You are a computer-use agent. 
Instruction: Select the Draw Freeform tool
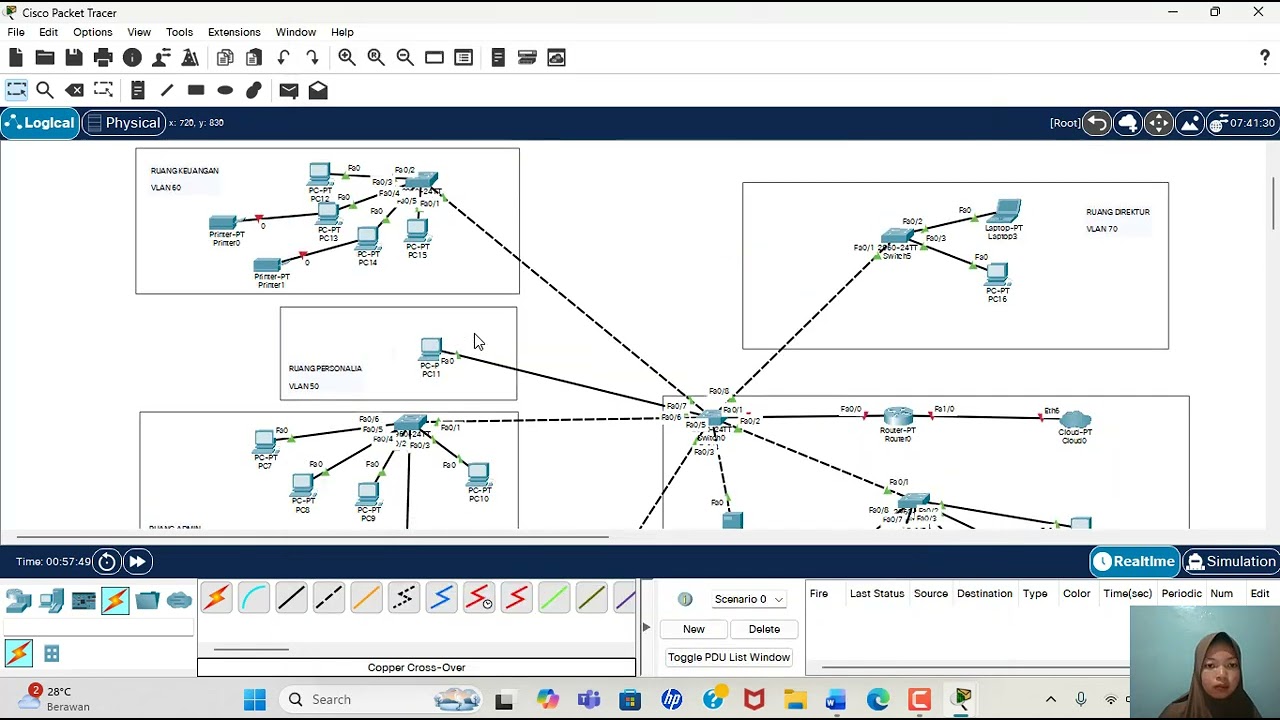(x=254, y=90)
